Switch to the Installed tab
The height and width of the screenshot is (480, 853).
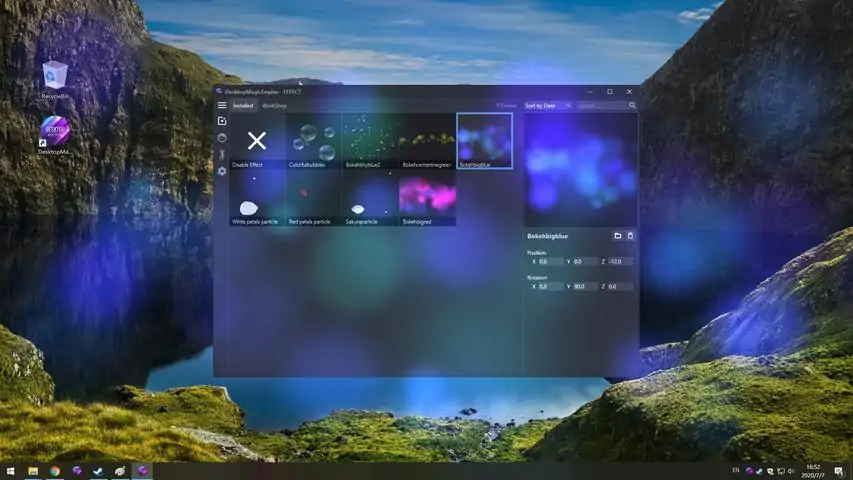(x=243, y=105)
